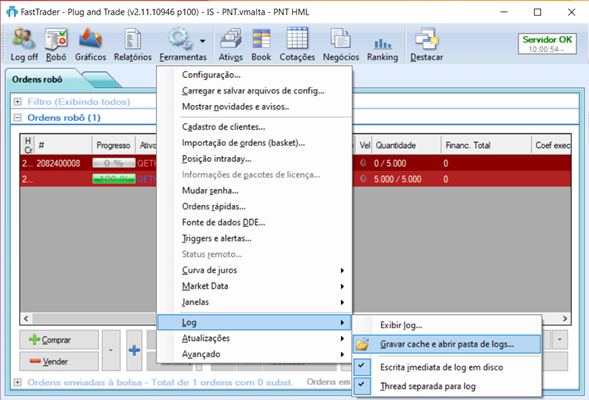Select the Log menu entry

click(254, 322)
